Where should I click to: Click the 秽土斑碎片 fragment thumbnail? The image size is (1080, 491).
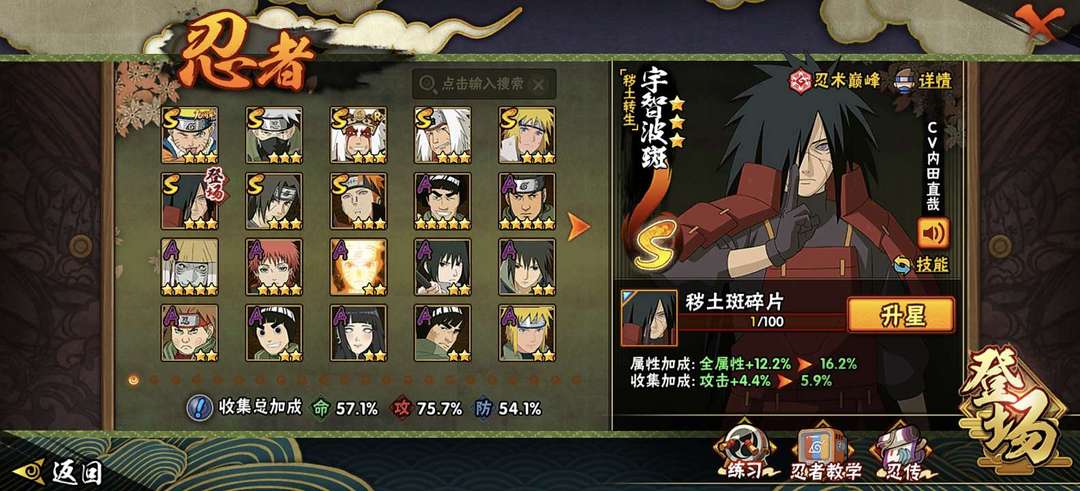648,317
